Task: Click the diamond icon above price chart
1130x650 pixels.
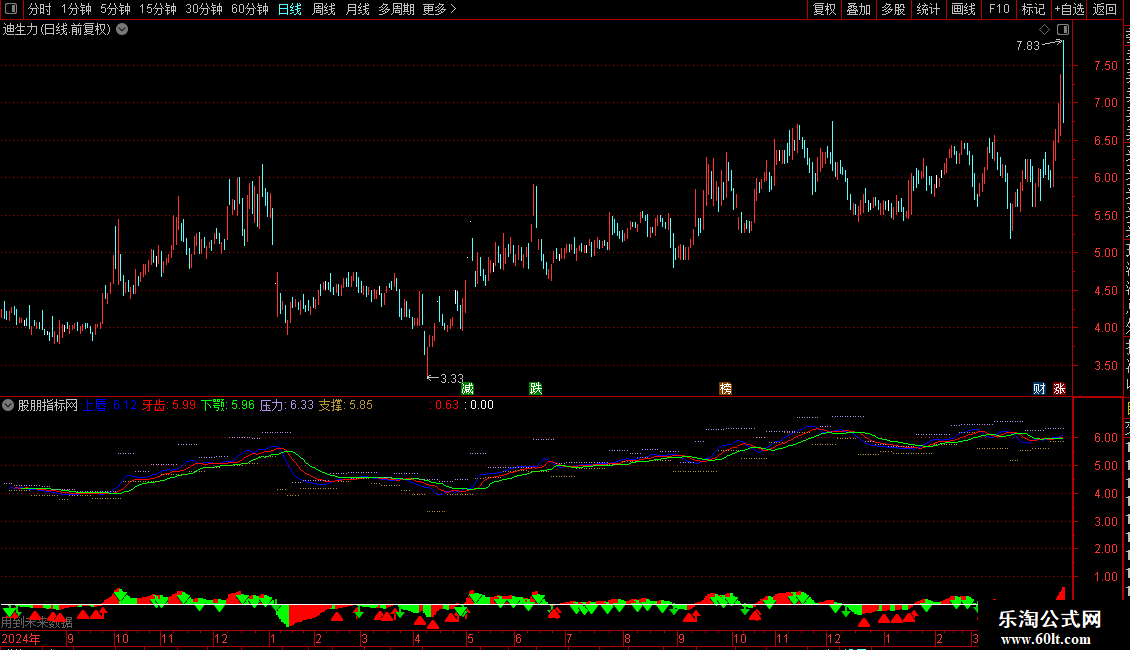Action: tap(1044, 30)
